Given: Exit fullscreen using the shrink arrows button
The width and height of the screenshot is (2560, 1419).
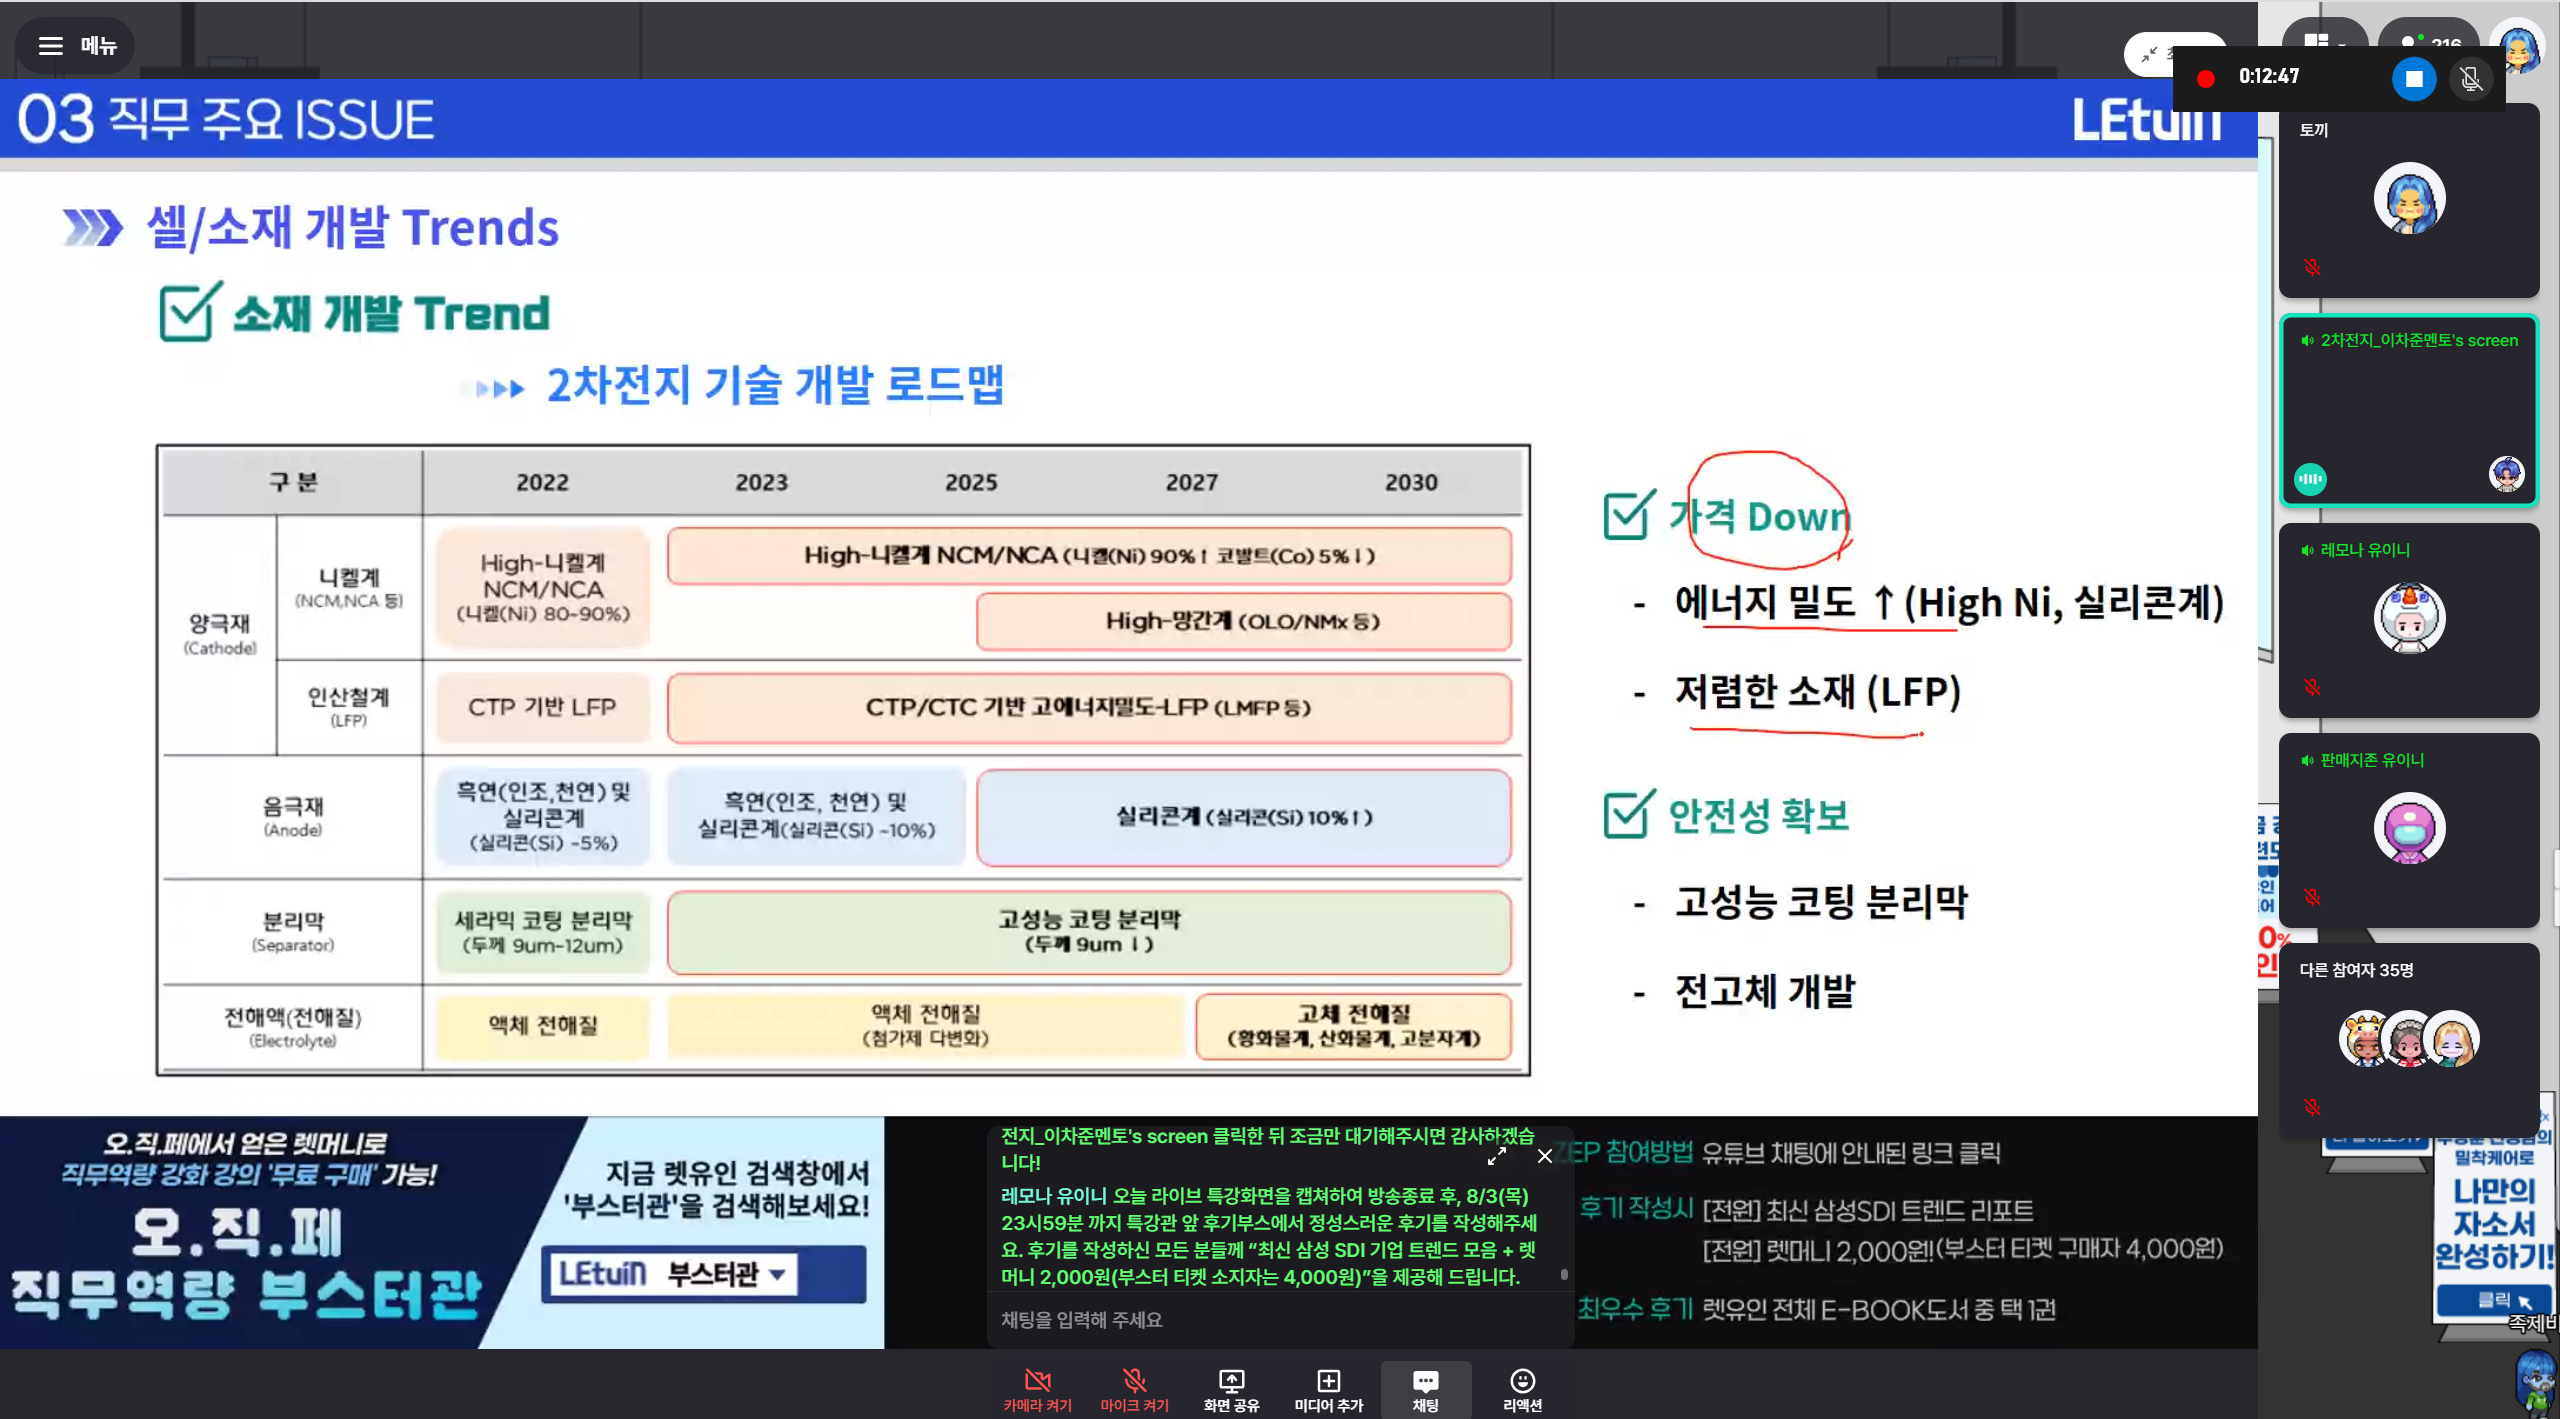Looking at the screenshot, I should point(2149,55).
